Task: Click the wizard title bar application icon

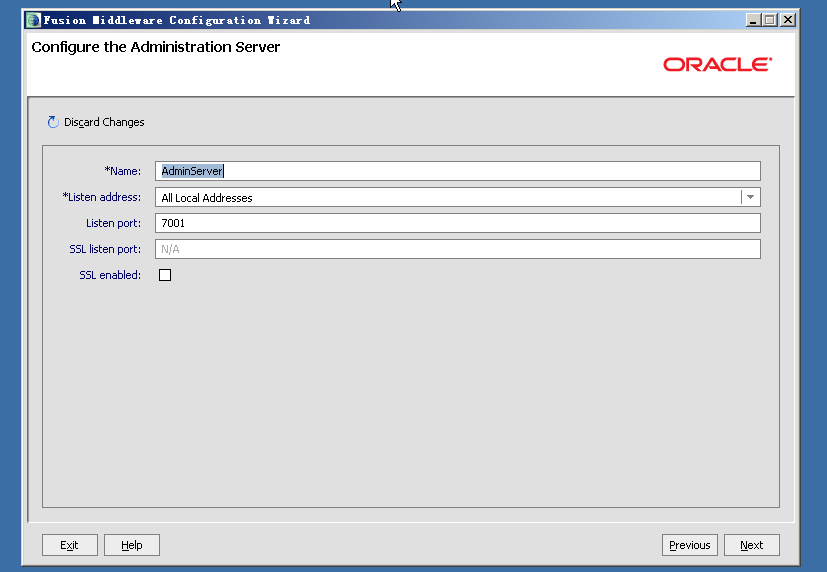Action: [x=33, y=20]
